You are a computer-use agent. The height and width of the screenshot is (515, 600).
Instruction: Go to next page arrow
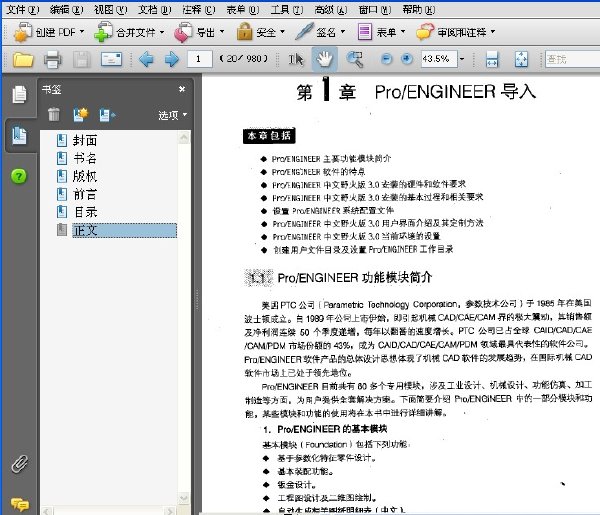click(x=172, y=59)
